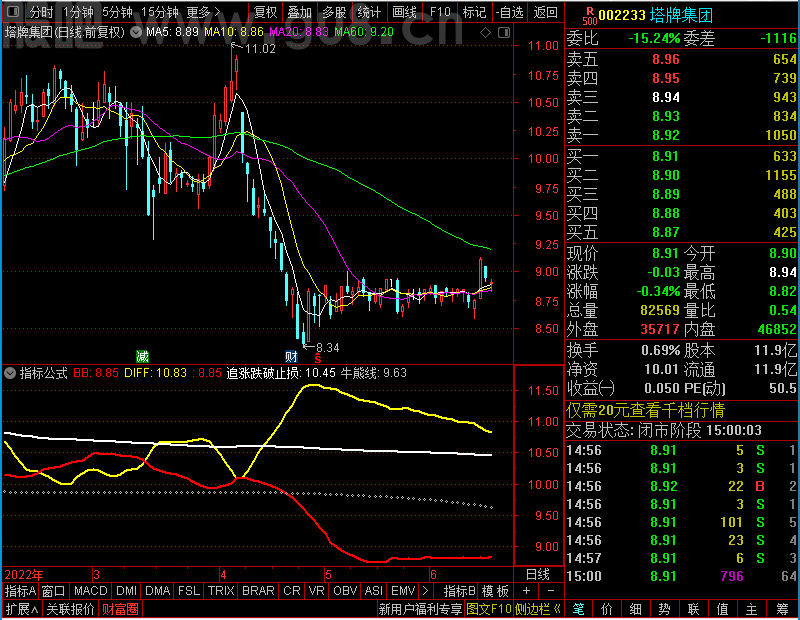Select the 细 detail view icon

pos(635,609)
